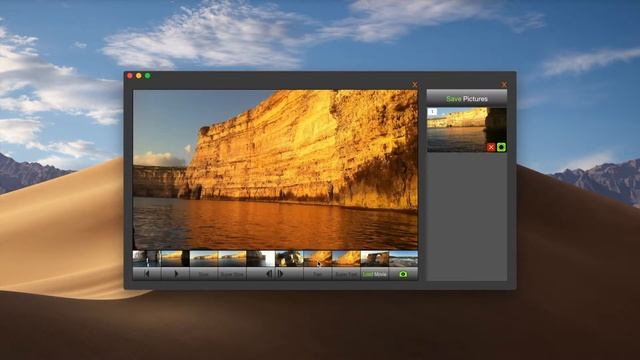The height and width of the screenshot is (360, 640).
Task: Select the Slow playback speed button
Action: coord(204,274)
